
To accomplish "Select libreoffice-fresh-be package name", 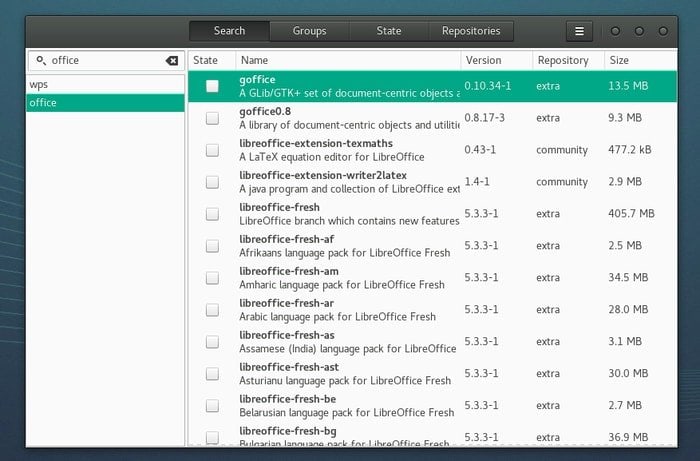I will (x=288, y=399).
